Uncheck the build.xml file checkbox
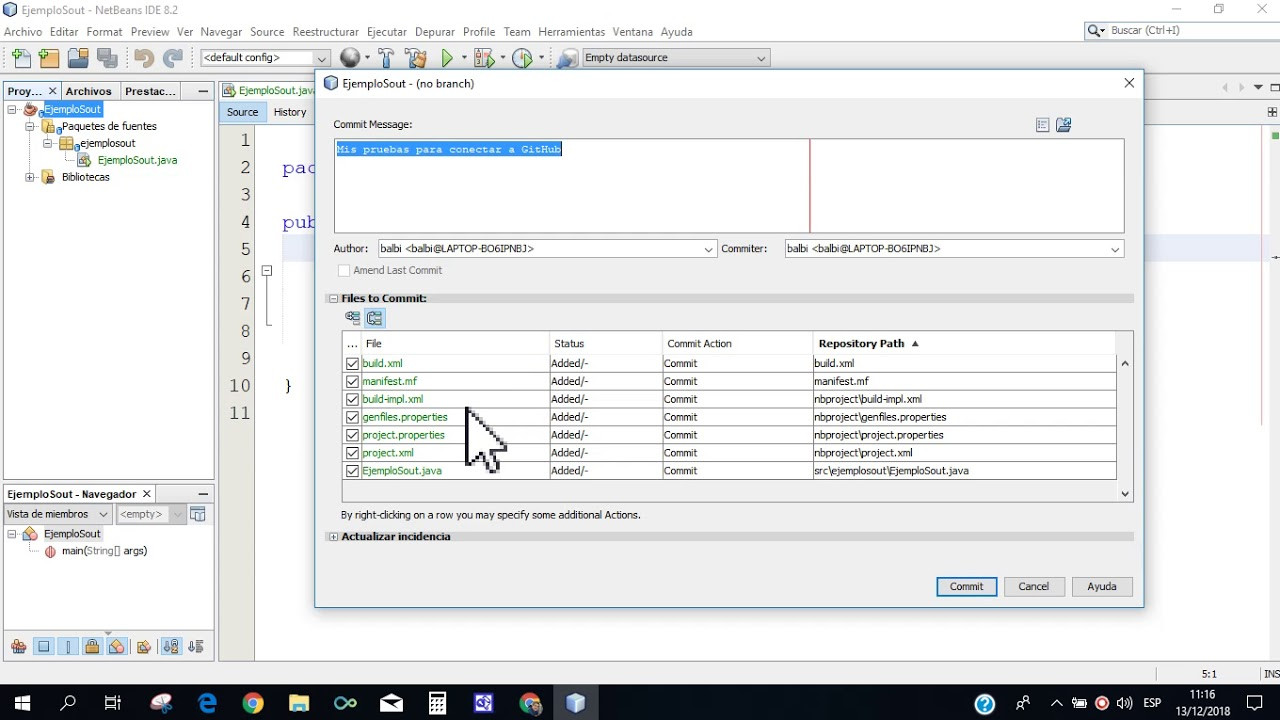Screen dimensions: 1280x720 tap(352, 363)
